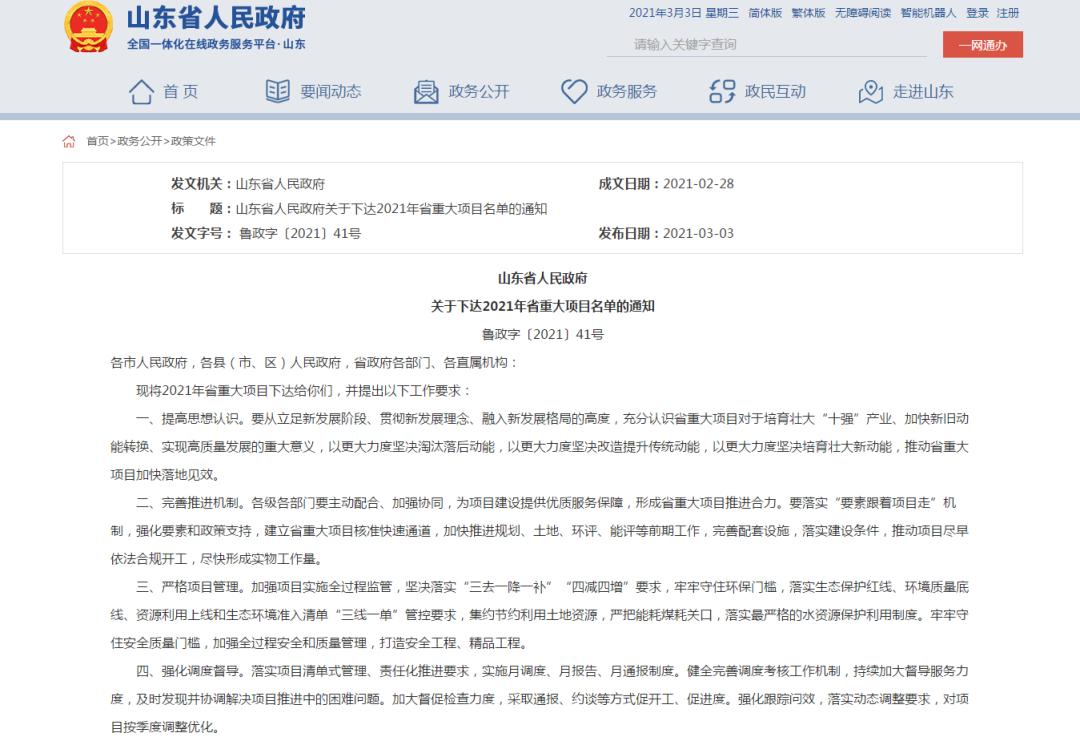Click the small home icon in breadcrumb
The image size is (1080, 741).
point(68,141)
